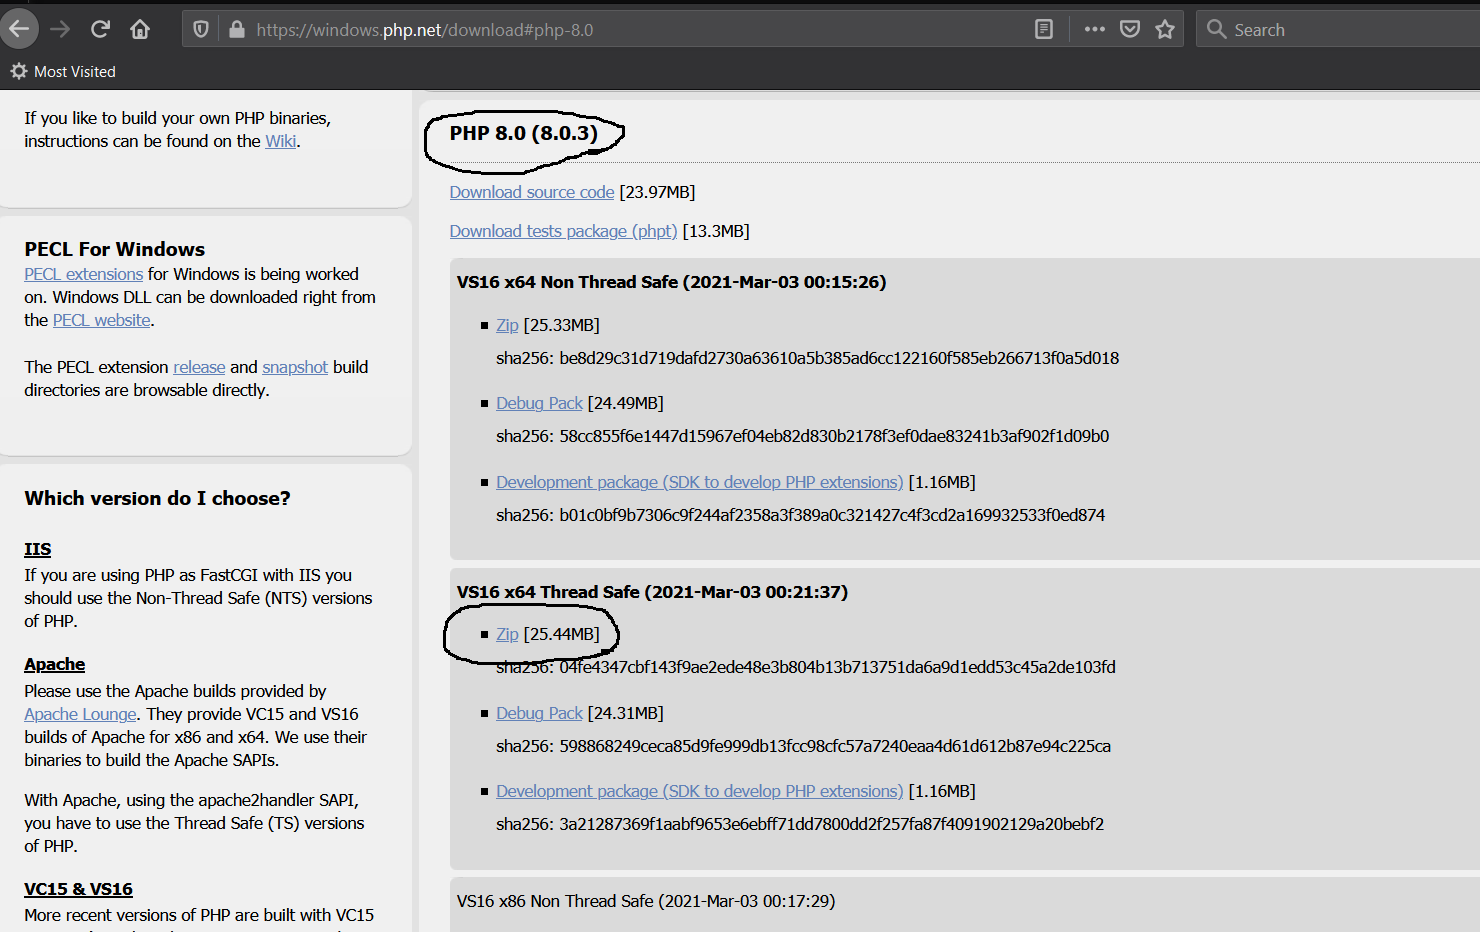The height and width of the screenshot is (932, 1480).
Task: Click the Apache heading in sidebar
Action: coord(54,665)
